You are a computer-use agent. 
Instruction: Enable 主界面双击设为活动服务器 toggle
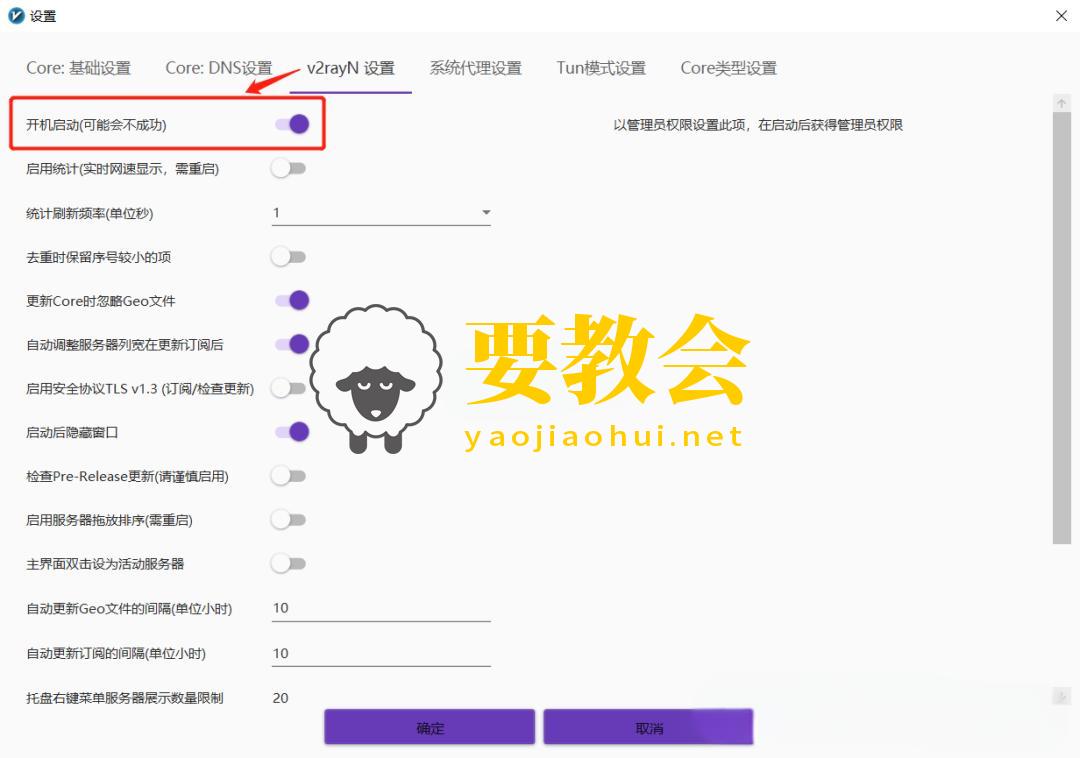pos(289,564)
